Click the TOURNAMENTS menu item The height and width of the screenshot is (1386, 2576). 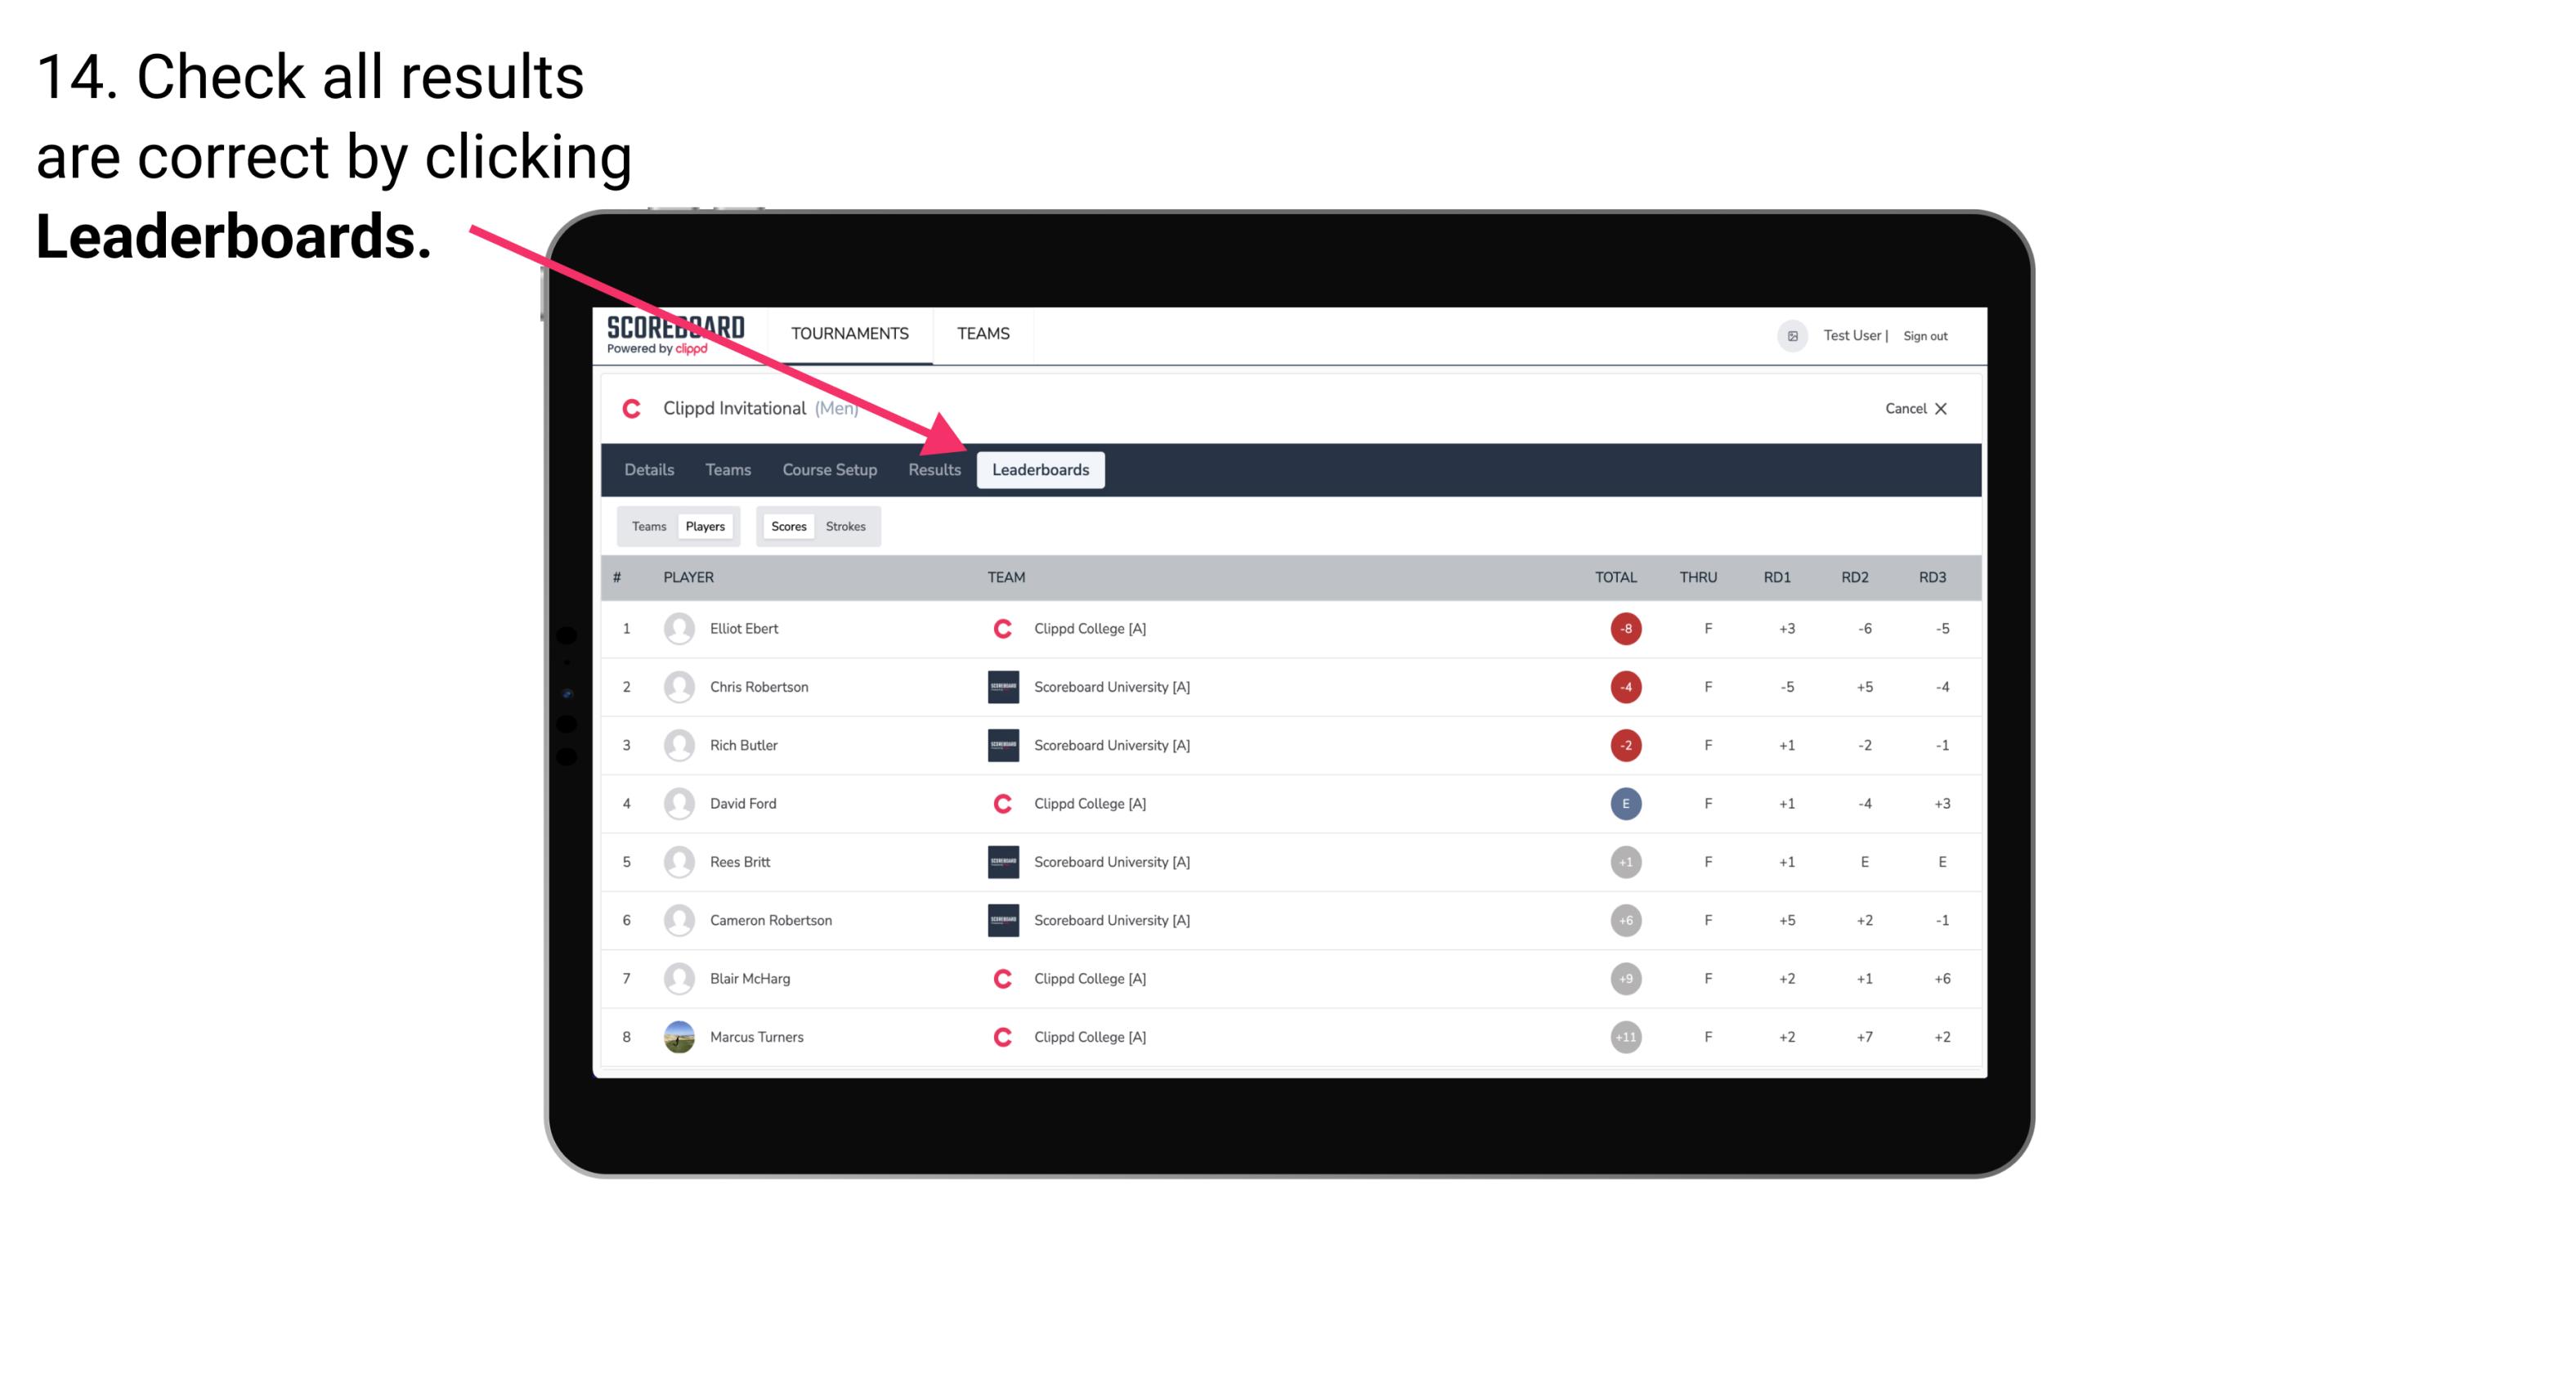click(x=849, y=333)
